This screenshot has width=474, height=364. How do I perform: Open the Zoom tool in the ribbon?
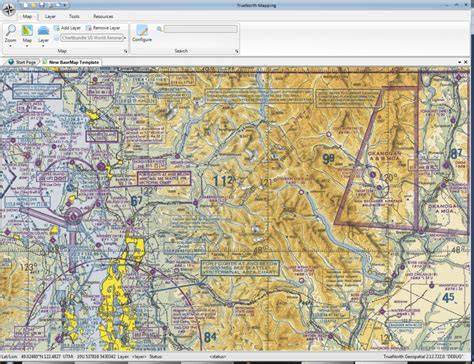[x=11, y=33]
